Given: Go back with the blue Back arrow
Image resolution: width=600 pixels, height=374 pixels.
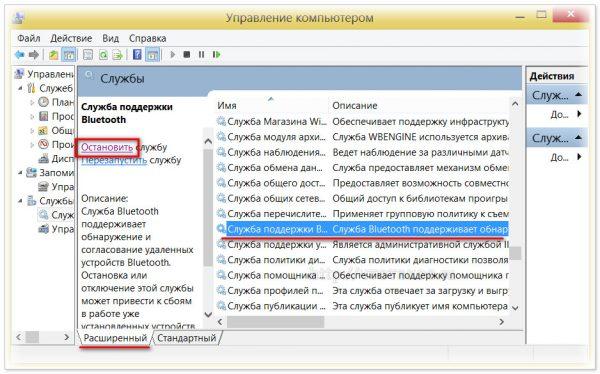Looking at the screenshot, I should point(20,55).
